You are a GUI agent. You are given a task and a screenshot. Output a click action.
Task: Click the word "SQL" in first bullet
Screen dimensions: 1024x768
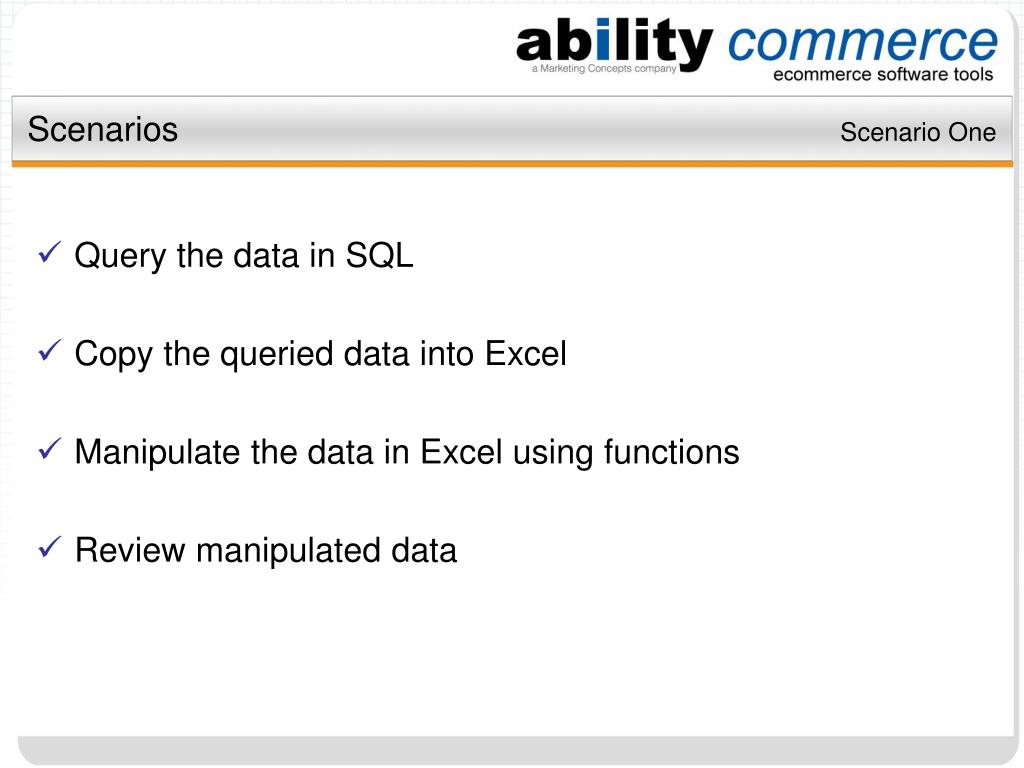379,255
